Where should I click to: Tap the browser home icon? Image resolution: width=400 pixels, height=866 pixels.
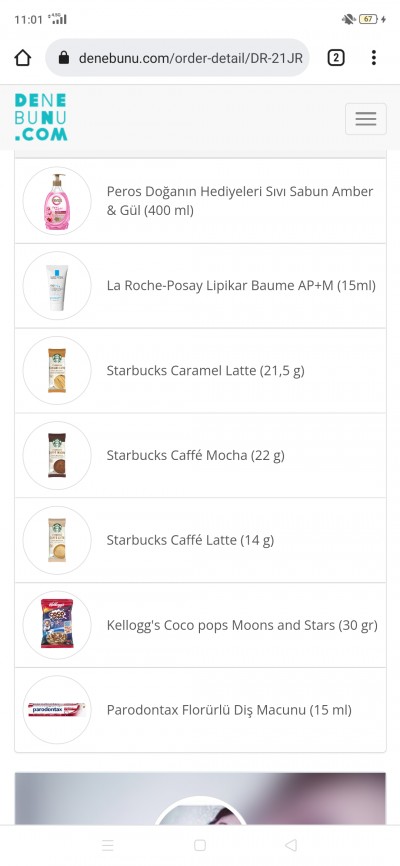(x=23, y=57)
